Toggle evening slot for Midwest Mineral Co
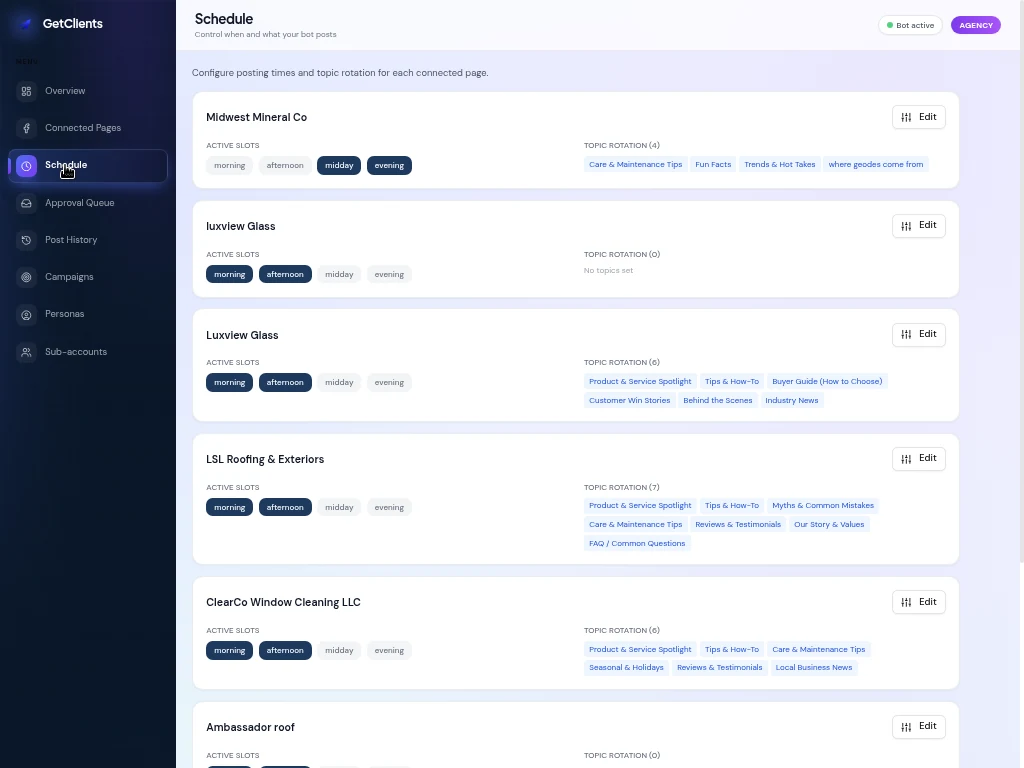 click(389, 165)
